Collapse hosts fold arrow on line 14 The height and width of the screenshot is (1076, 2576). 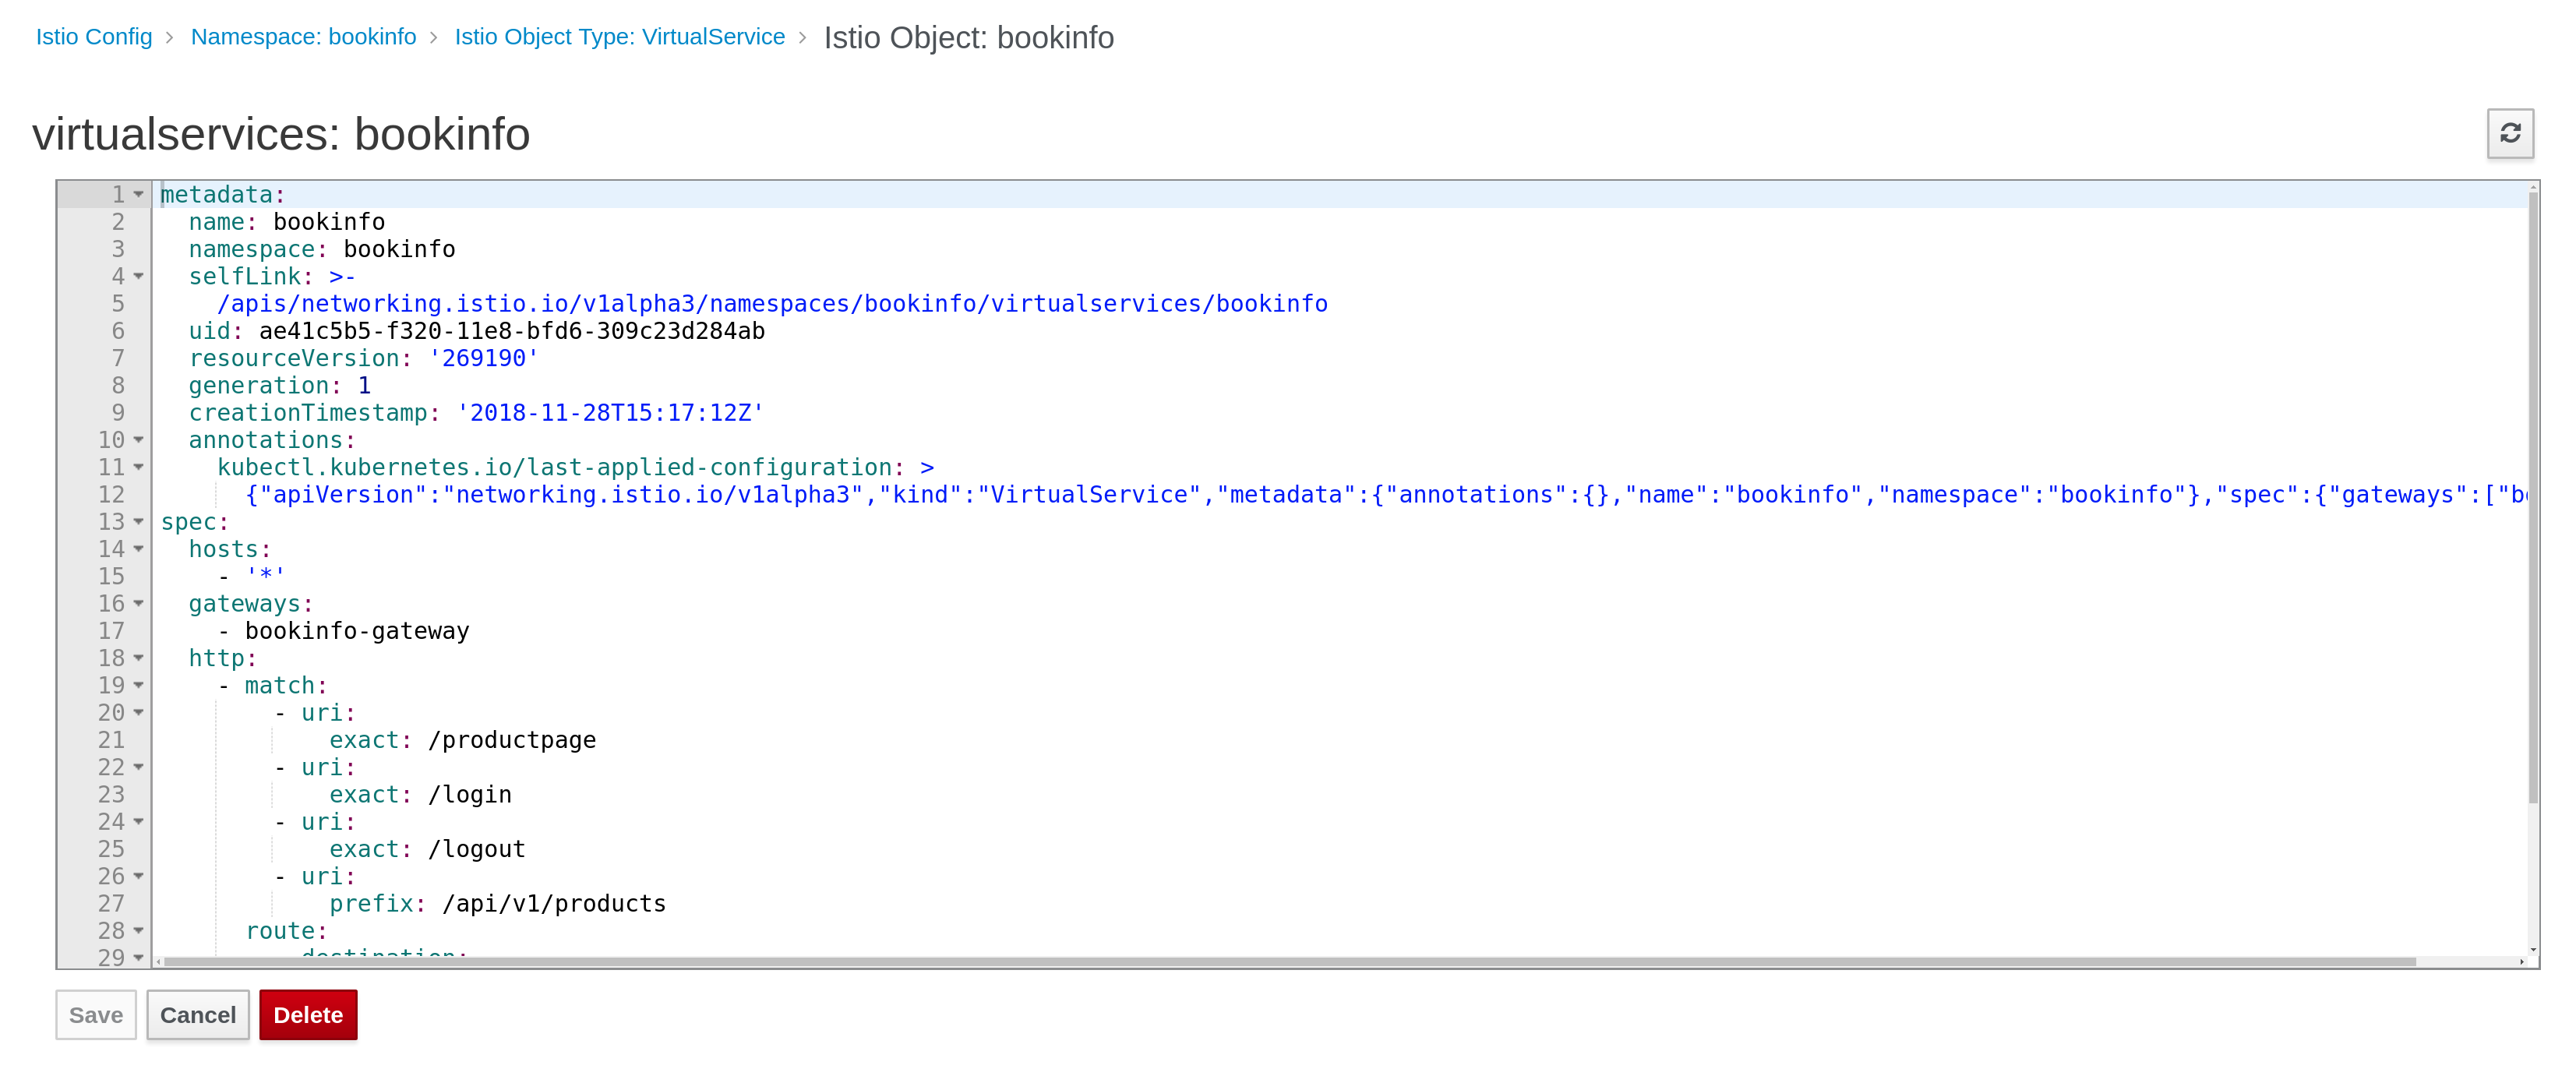tap(139, 549)
